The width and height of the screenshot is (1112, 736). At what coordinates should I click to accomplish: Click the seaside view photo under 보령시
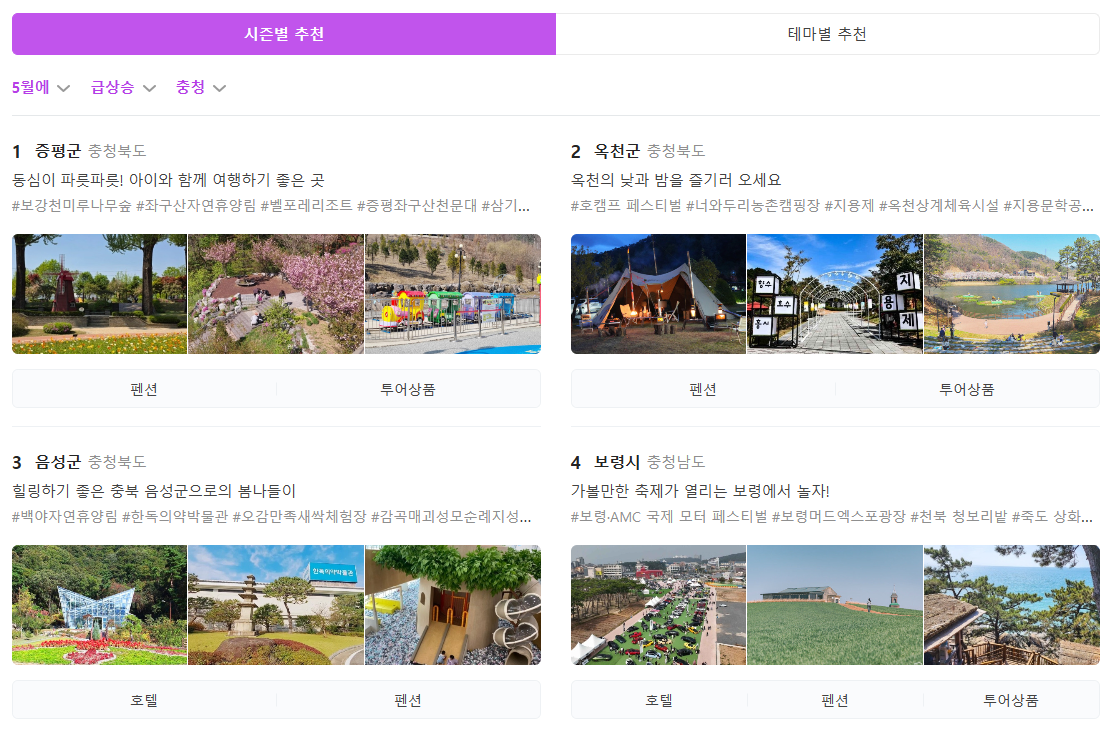(x=1012, y=603)
